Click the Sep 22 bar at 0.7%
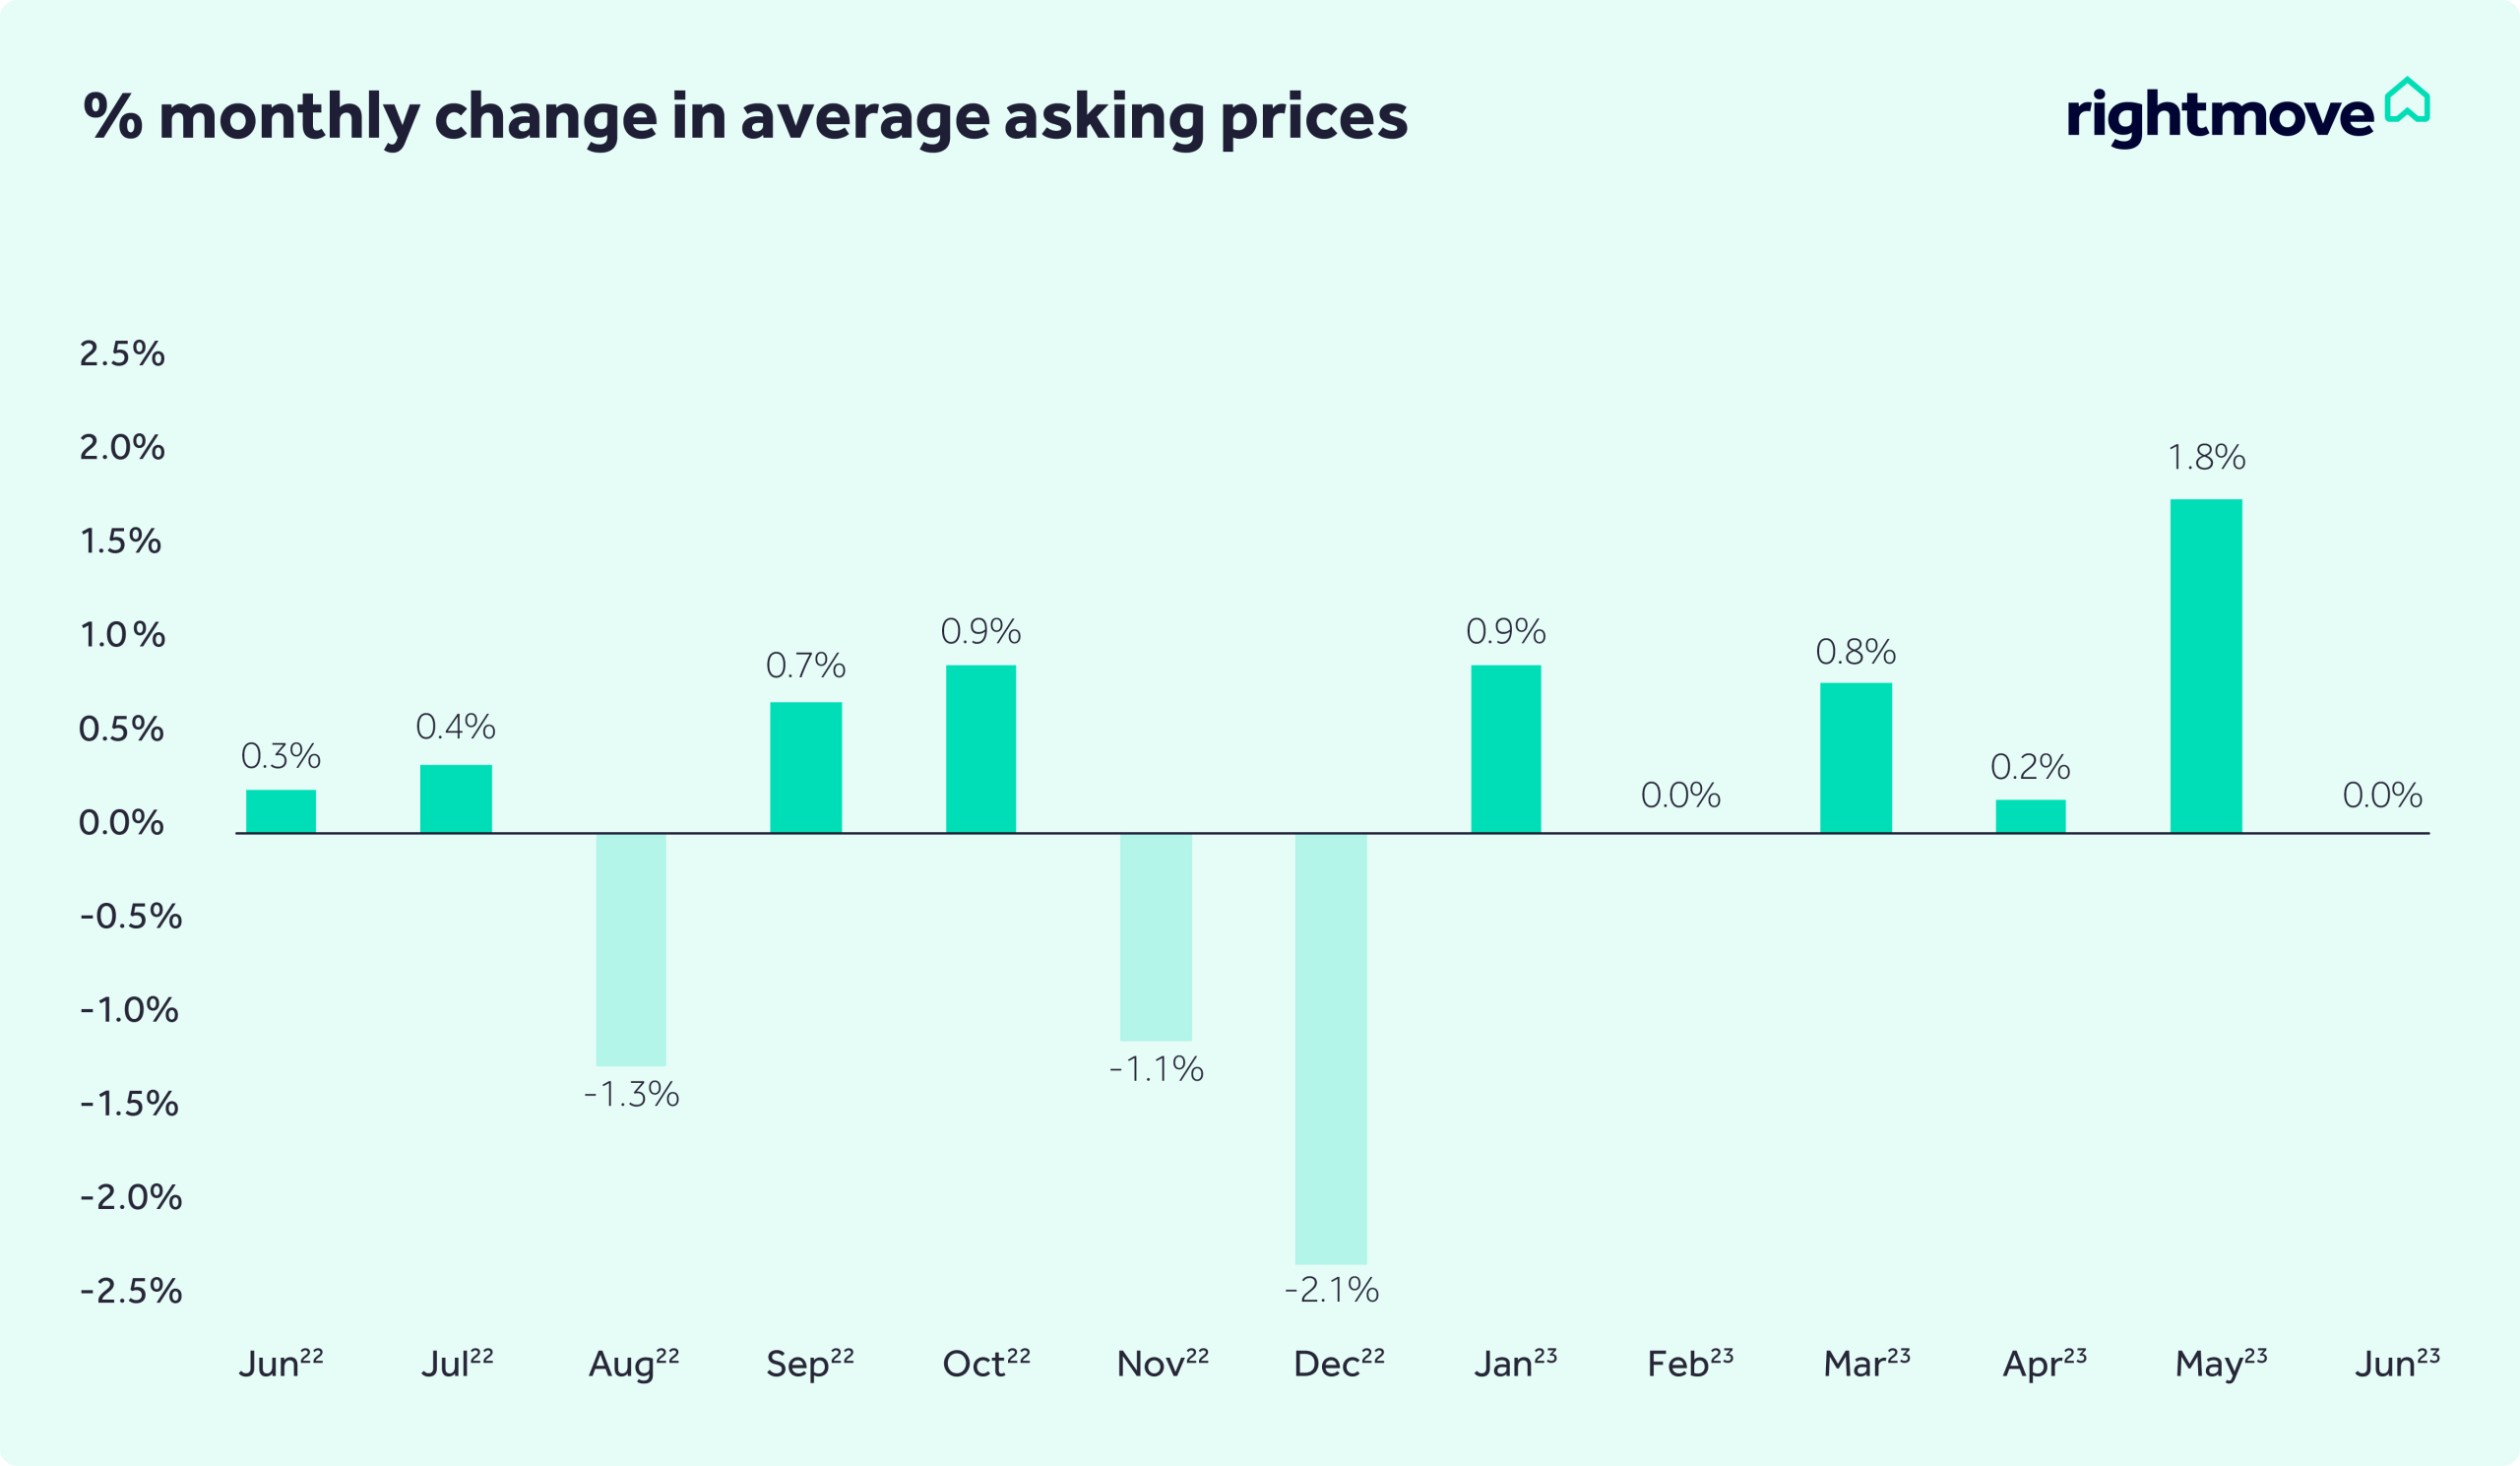 (x=805, y=767)
